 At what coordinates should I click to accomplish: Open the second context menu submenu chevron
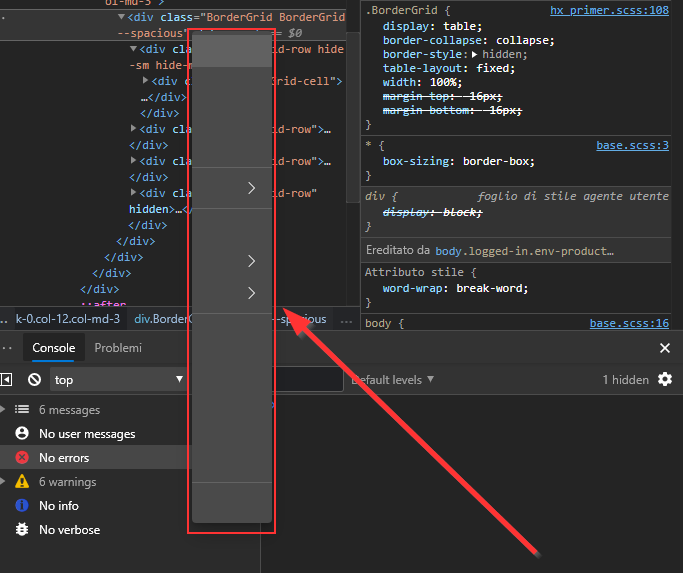click(251, 261)
